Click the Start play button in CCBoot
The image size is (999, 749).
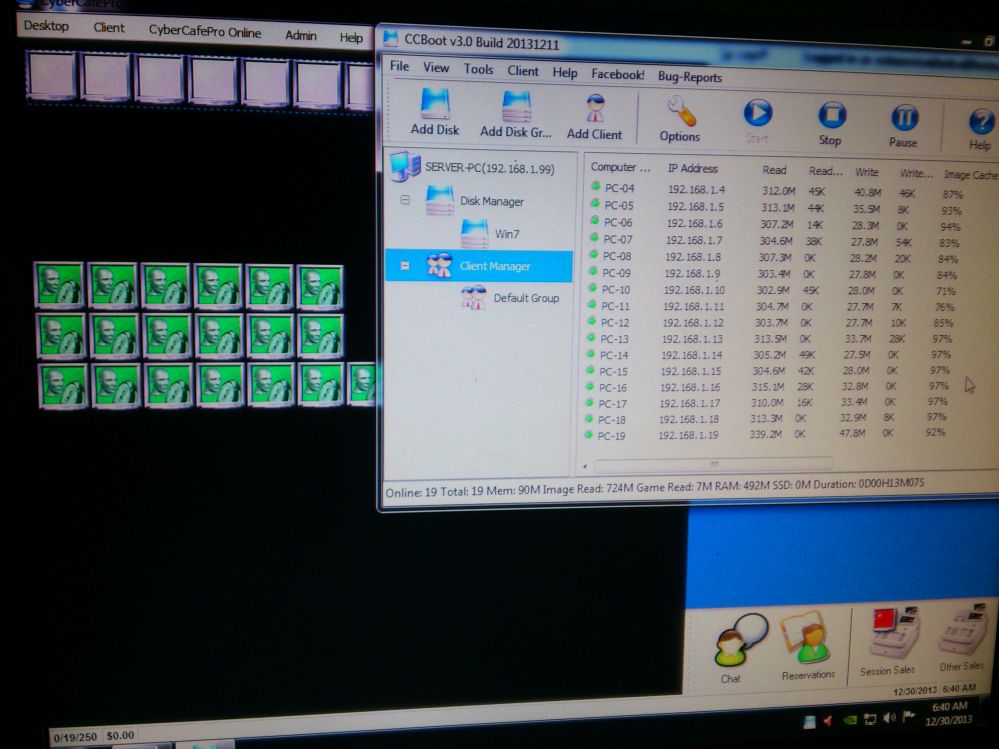click(758, 120)
